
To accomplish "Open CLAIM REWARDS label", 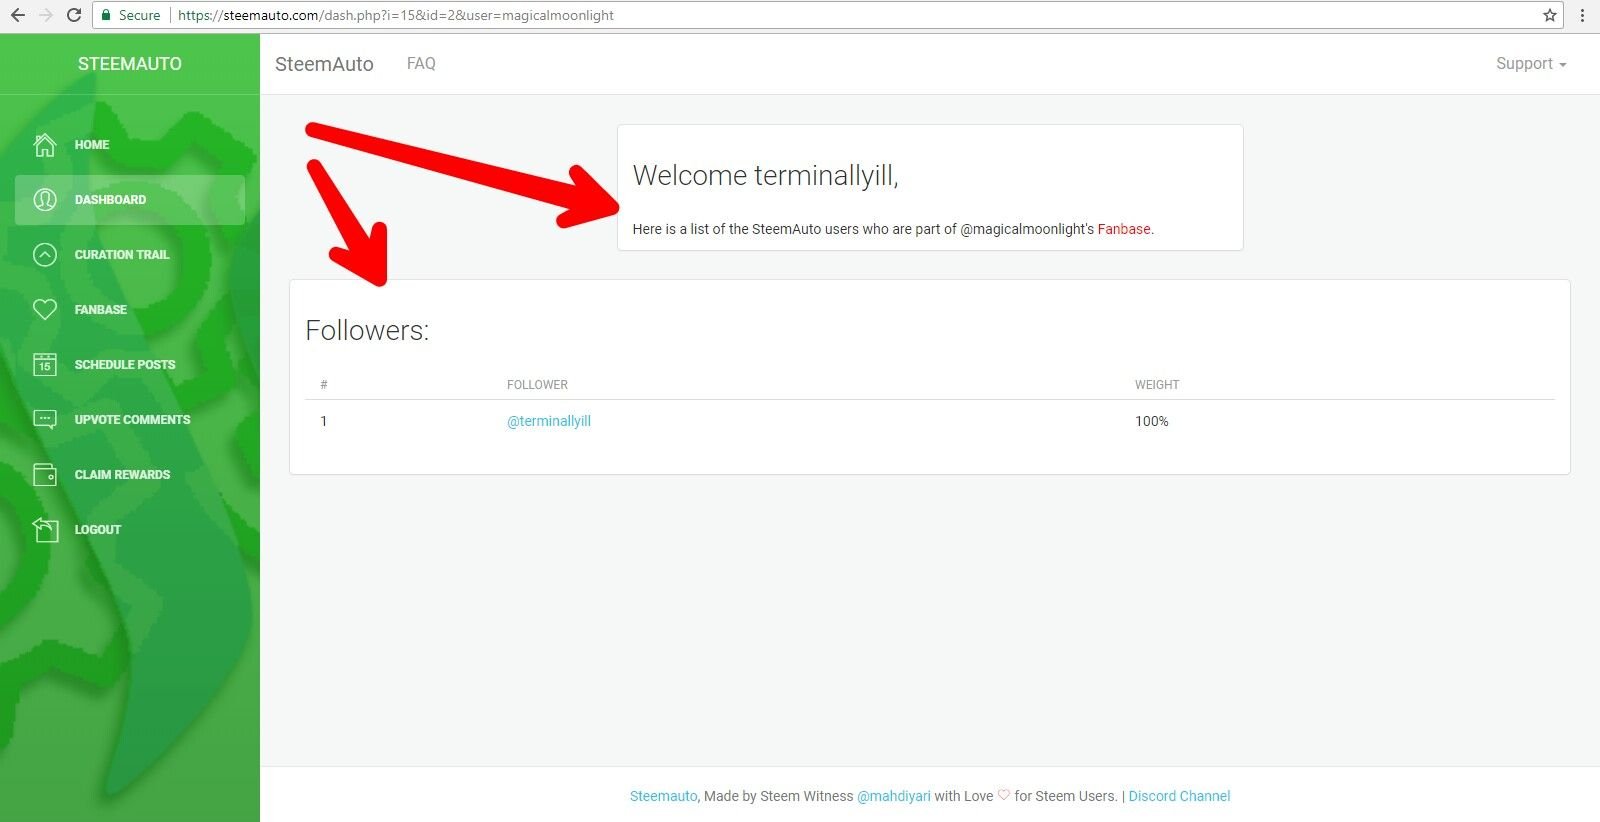I will coord(122,475).
